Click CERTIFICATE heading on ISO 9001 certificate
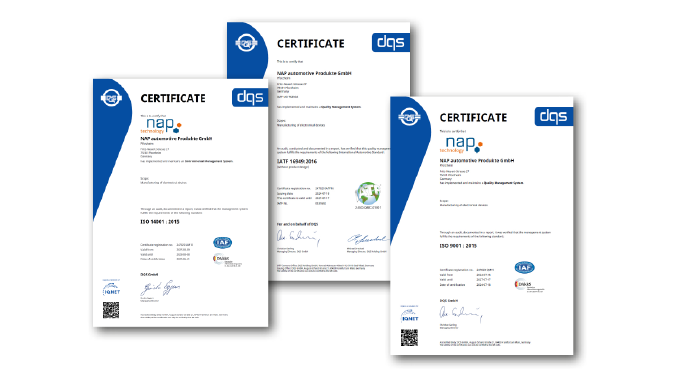Image resolution: width=675 pixels, height=379 pixels. click(474, 118)
